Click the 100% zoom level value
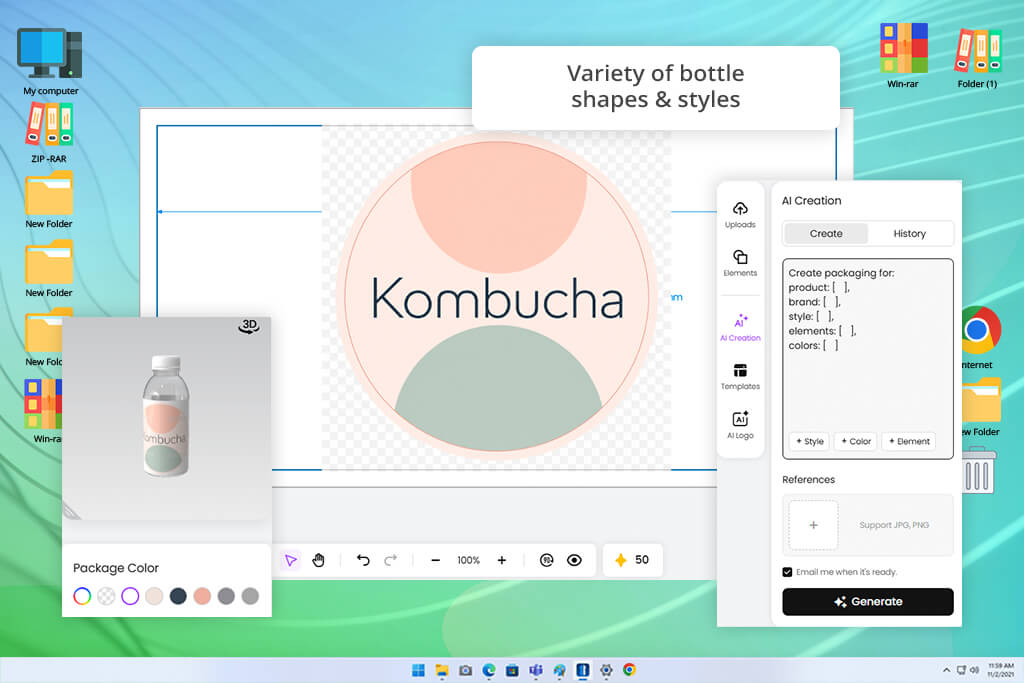 point(468,560)
